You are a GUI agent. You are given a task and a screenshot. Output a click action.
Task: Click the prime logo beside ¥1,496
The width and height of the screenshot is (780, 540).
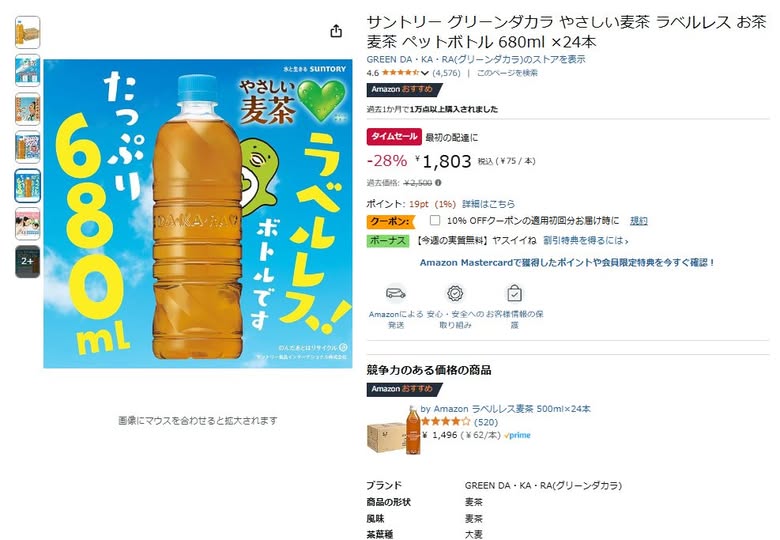tap(517, 435)
